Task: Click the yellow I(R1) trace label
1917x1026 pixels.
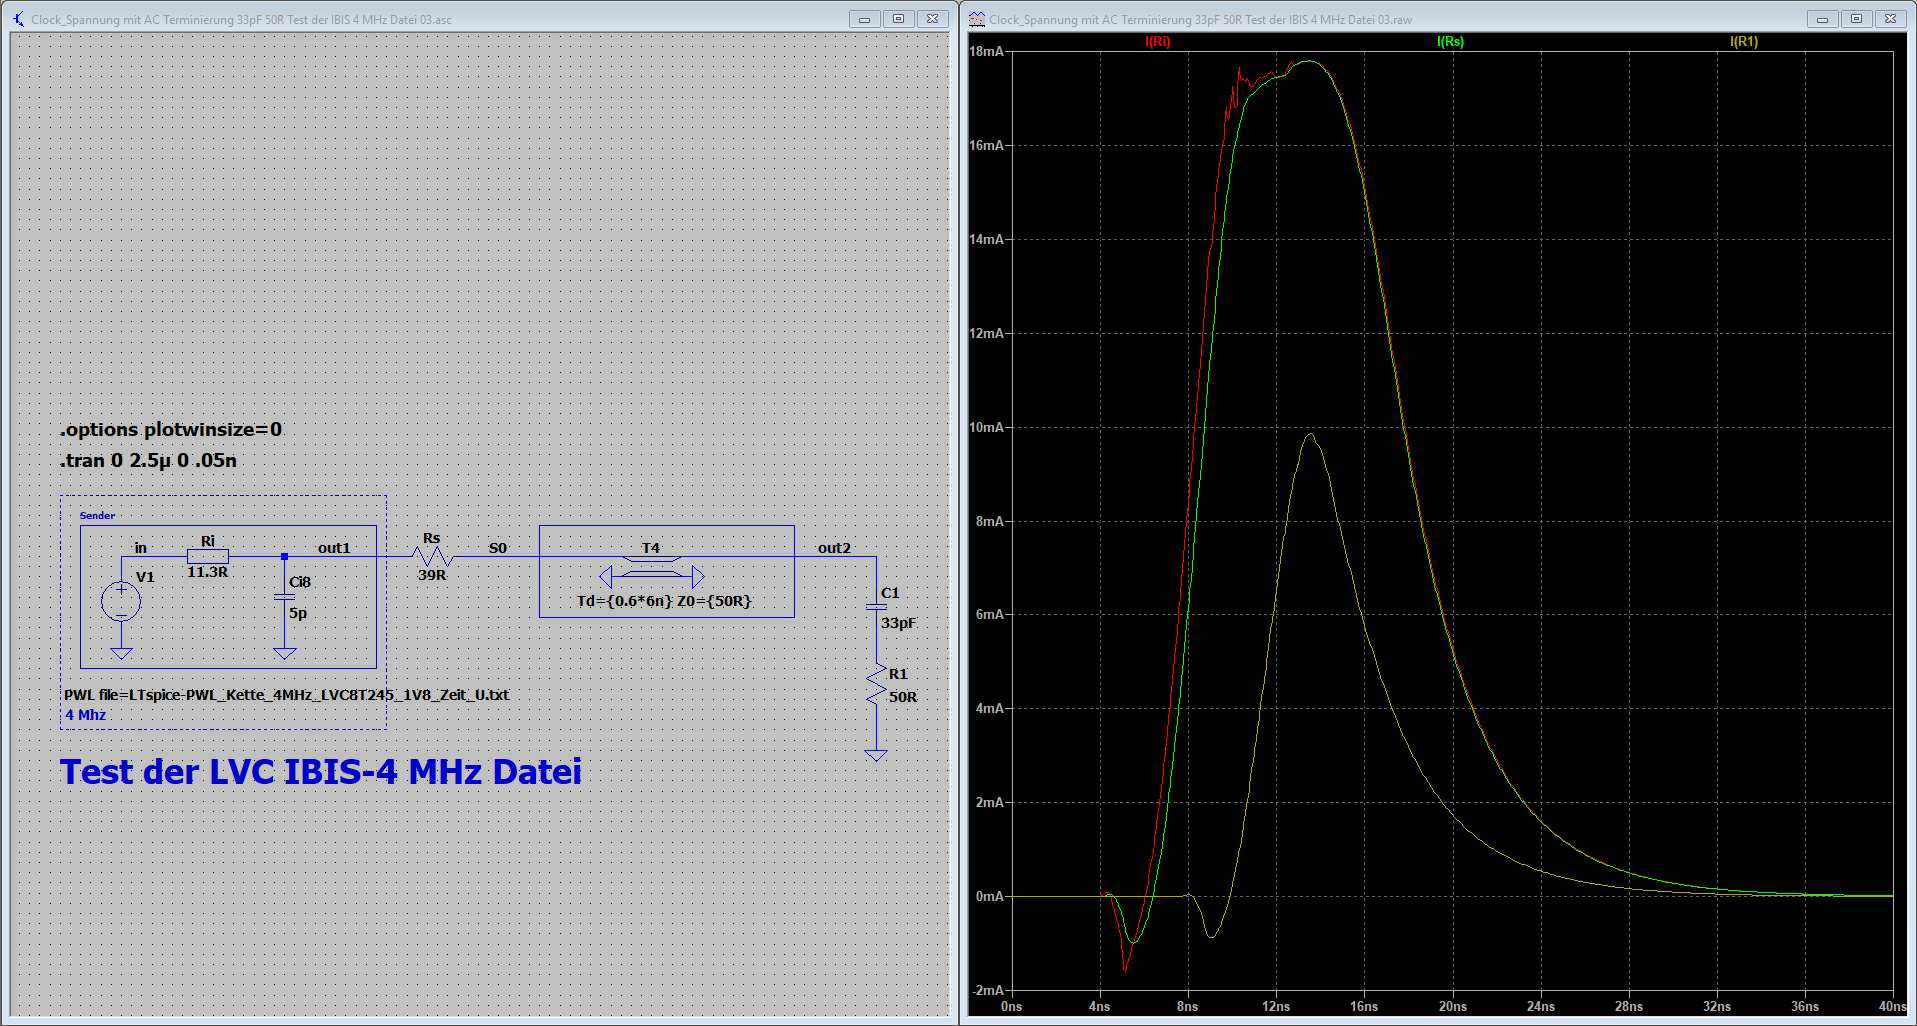Action: [x=1743, y=42]
